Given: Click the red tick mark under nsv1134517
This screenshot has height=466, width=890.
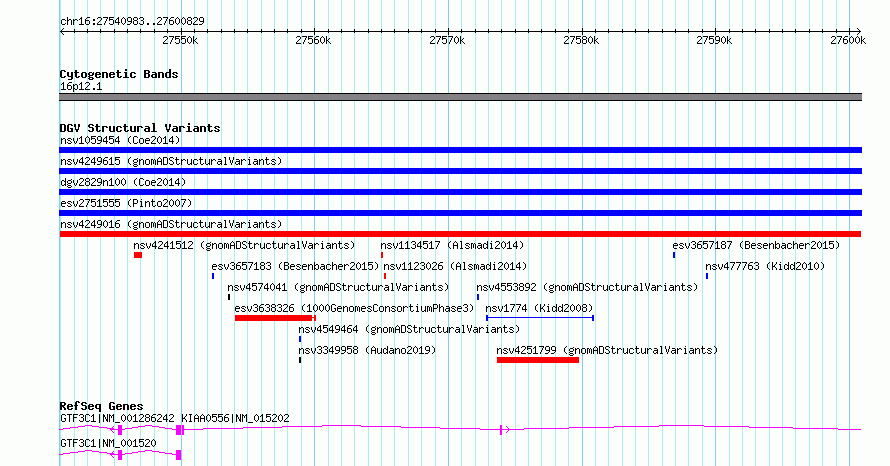Looking at the screenshot, I should tap(382, 255).
